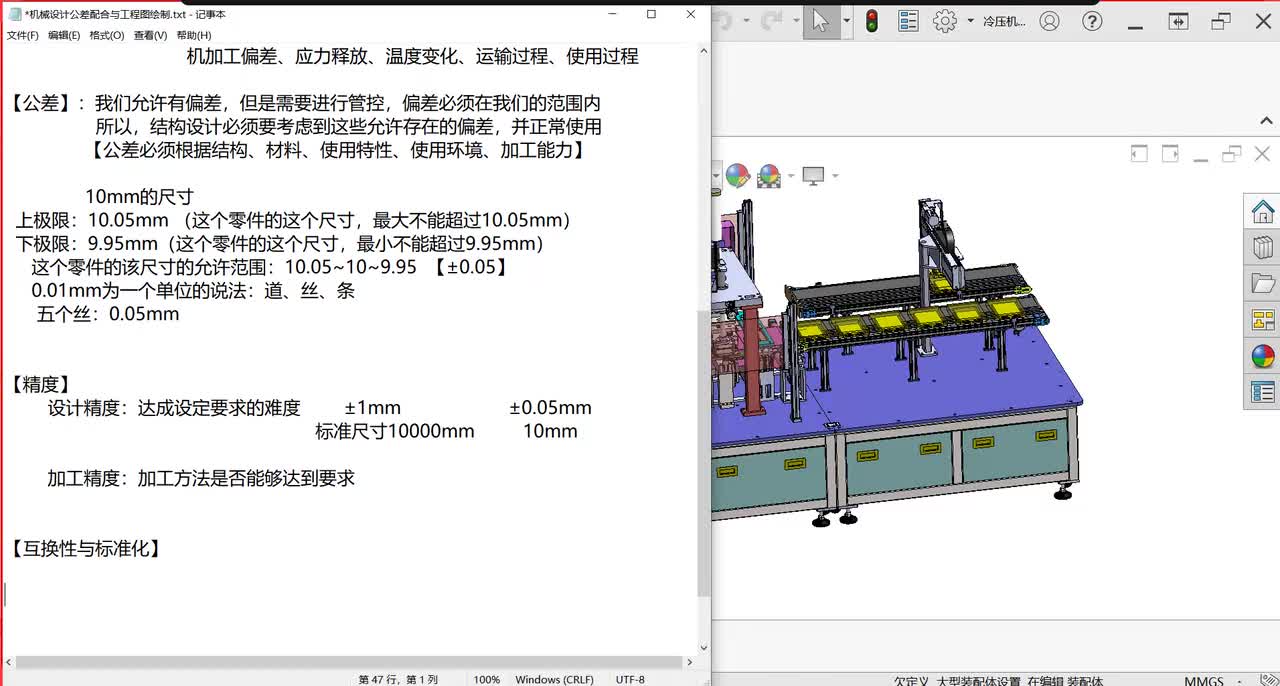Open the Select tool dropdown arrow
Image resolution: width=1280 pixels, height=686 pixels.
[x=846, y=21]
